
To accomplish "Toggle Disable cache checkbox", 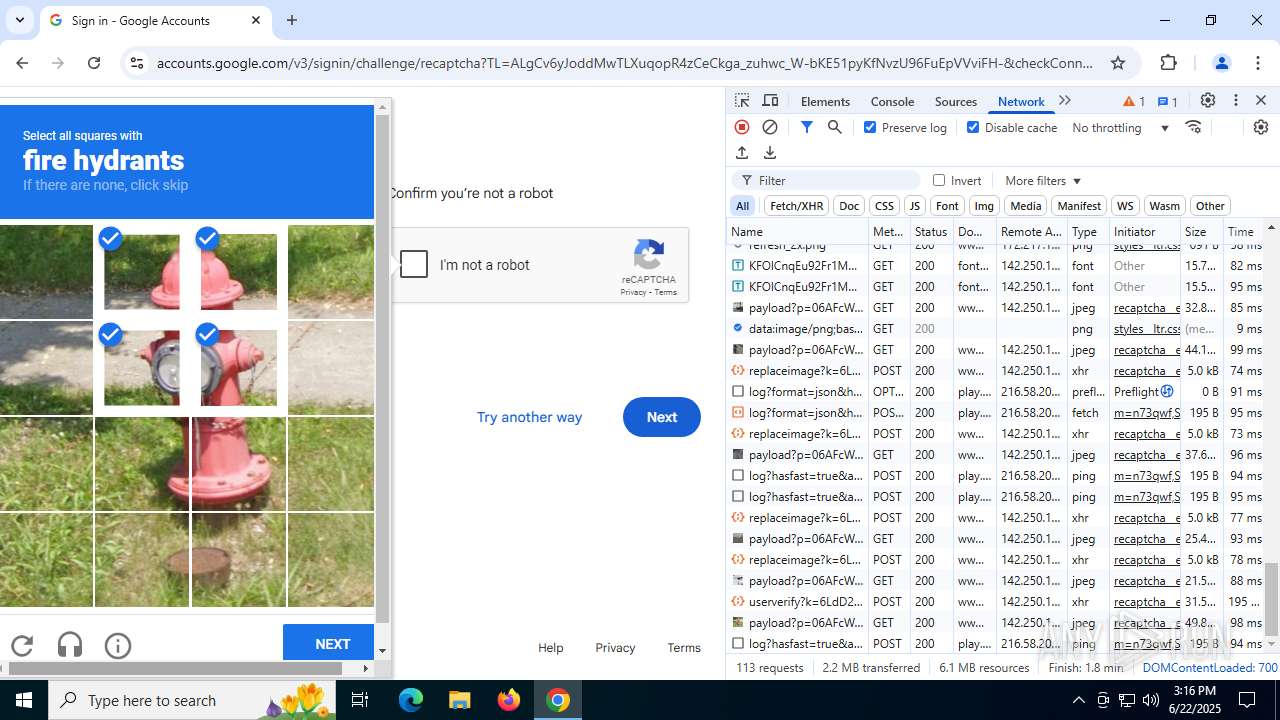I will pos(973,127).
